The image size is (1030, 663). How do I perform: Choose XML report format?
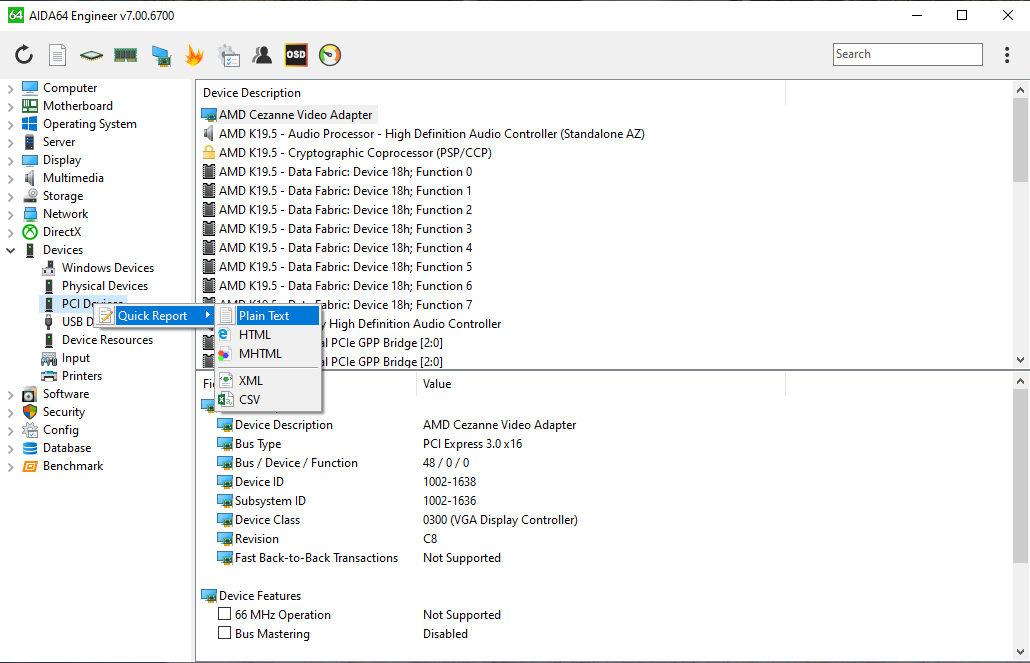268,380
